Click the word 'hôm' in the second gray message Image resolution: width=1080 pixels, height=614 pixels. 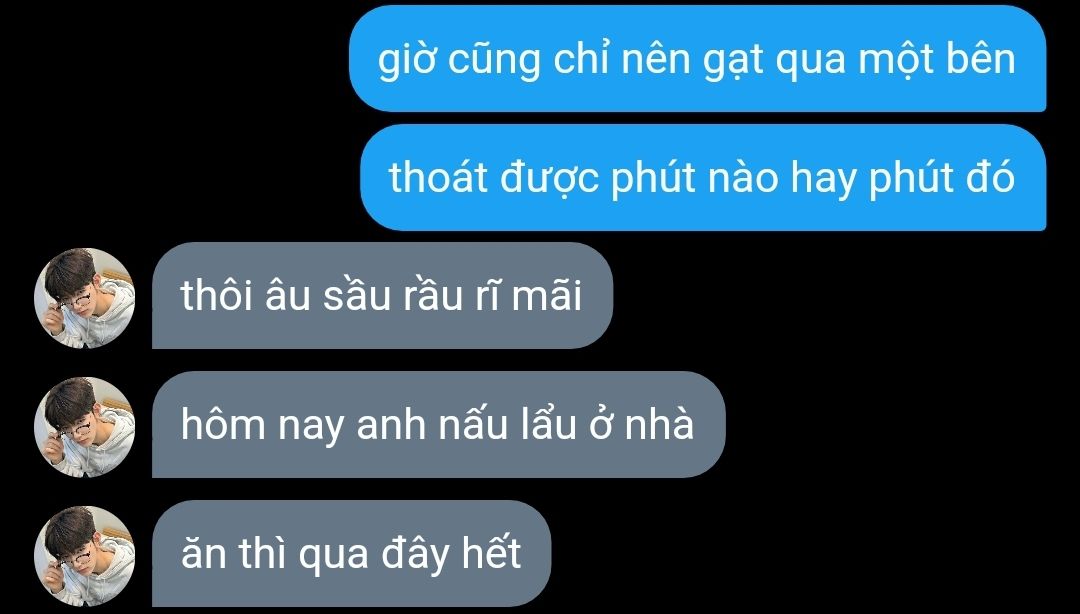(x=223, y=423)
